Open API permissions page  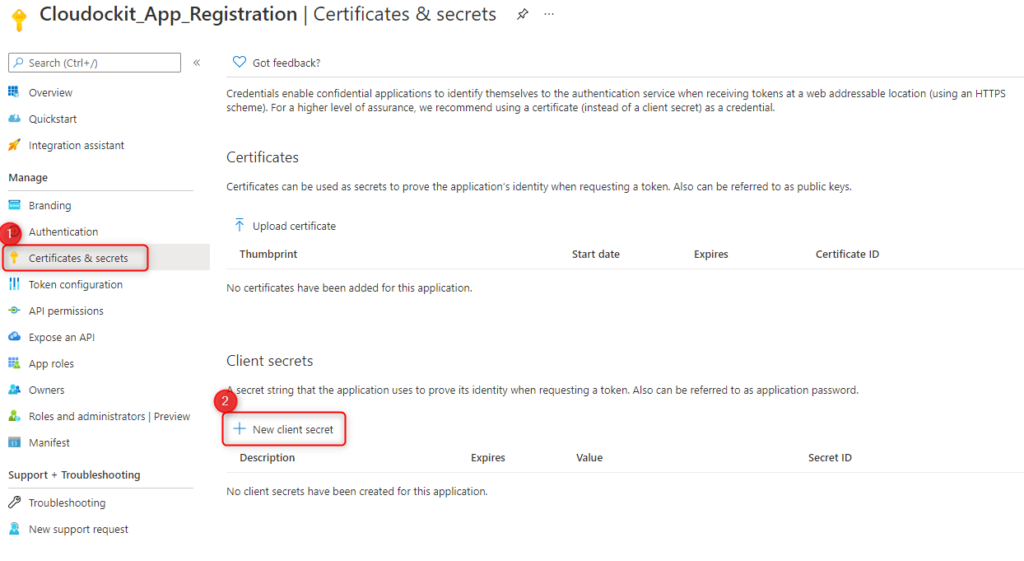(x=66, y=311)
